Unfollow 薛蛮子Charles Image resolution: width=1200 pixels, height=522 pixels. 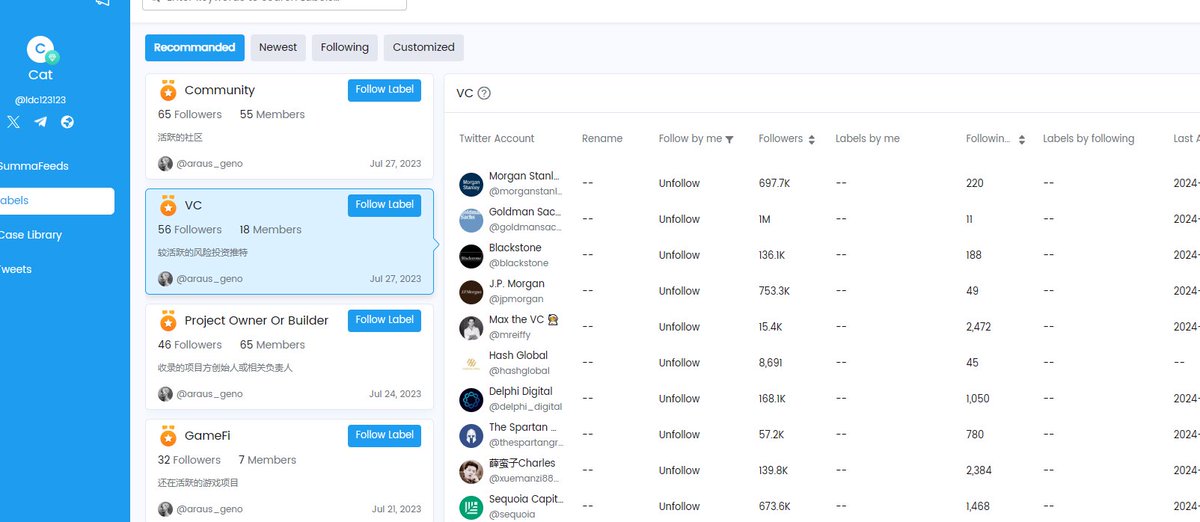click(x=679, y=472)
